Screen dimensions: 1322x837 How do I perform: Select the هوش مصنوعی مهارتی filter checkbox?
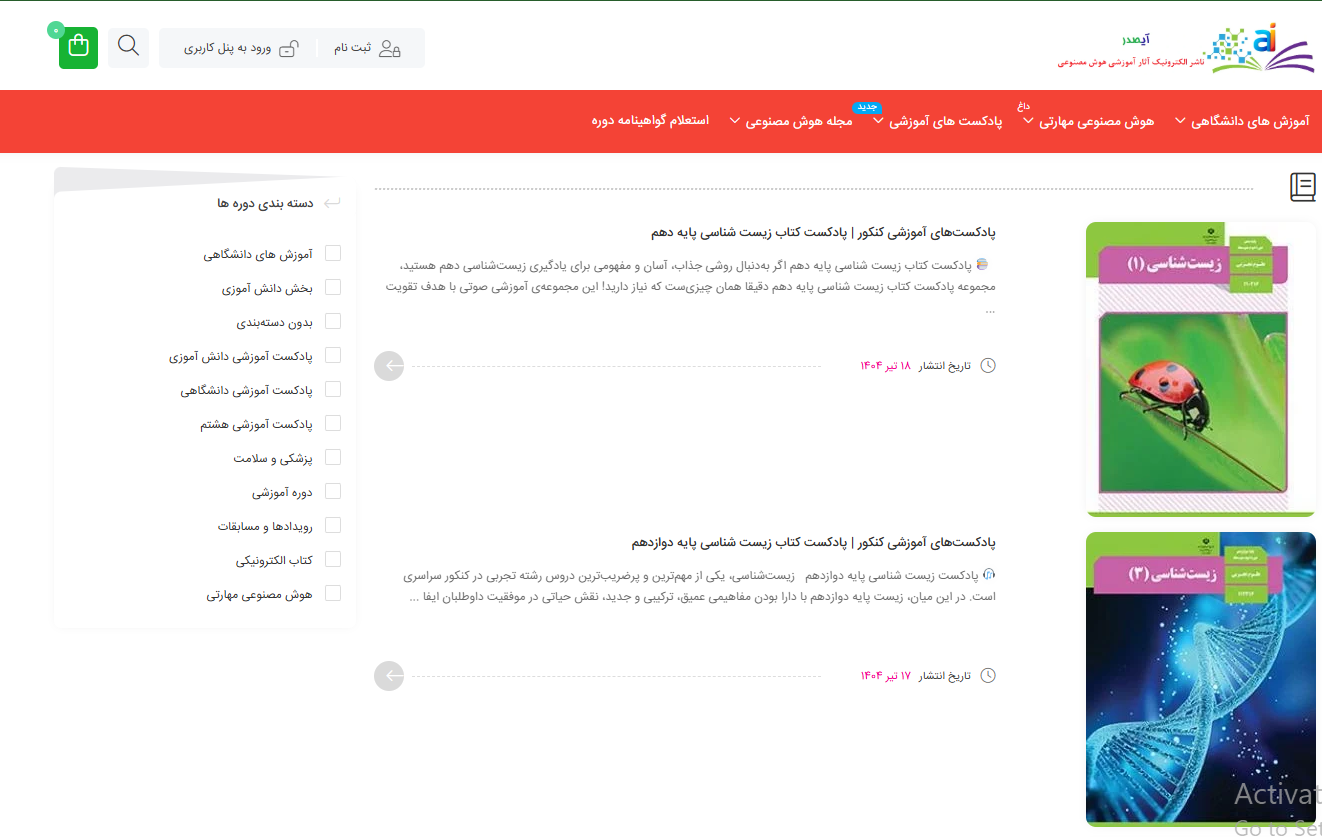pyautogui.click(x=333, y=594)
